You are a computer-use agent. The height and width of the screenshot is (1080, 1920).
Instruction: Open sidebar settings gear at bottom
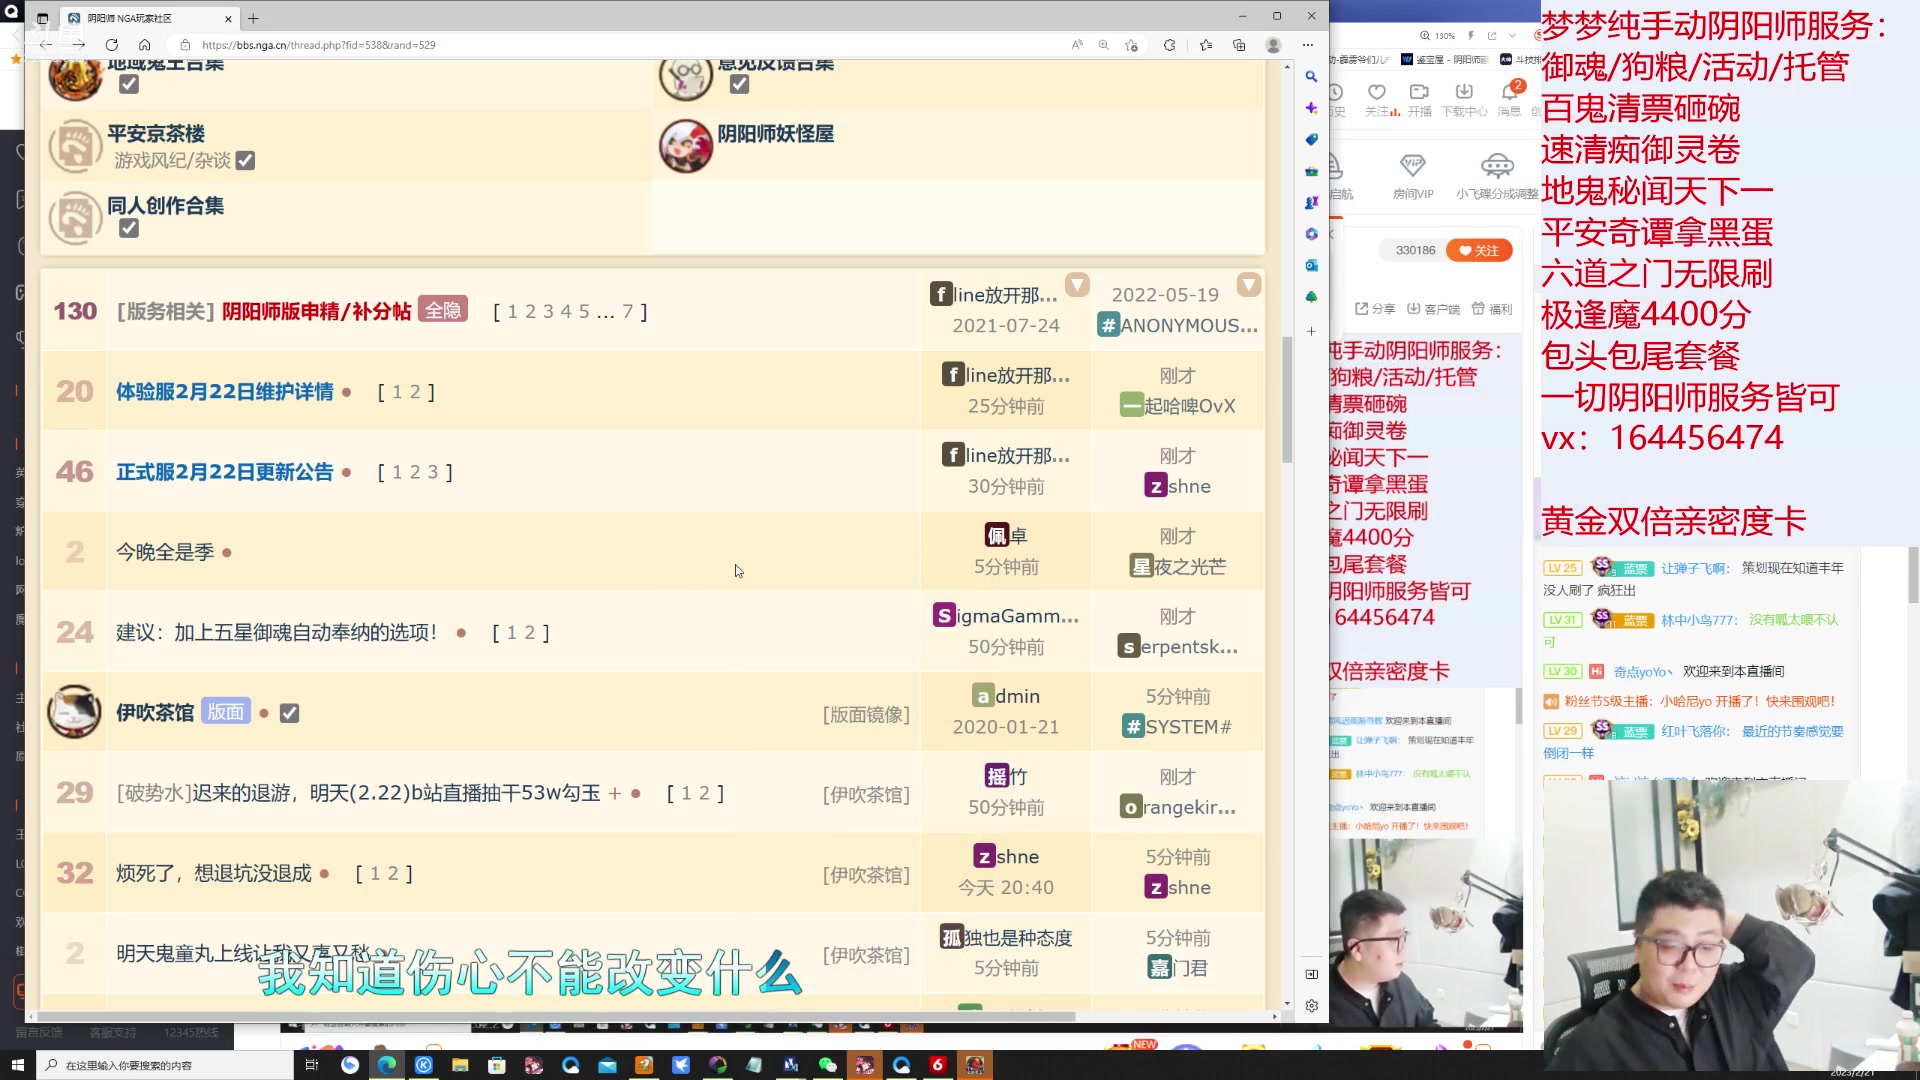pyautogui.click(x=1311, y=1006)
